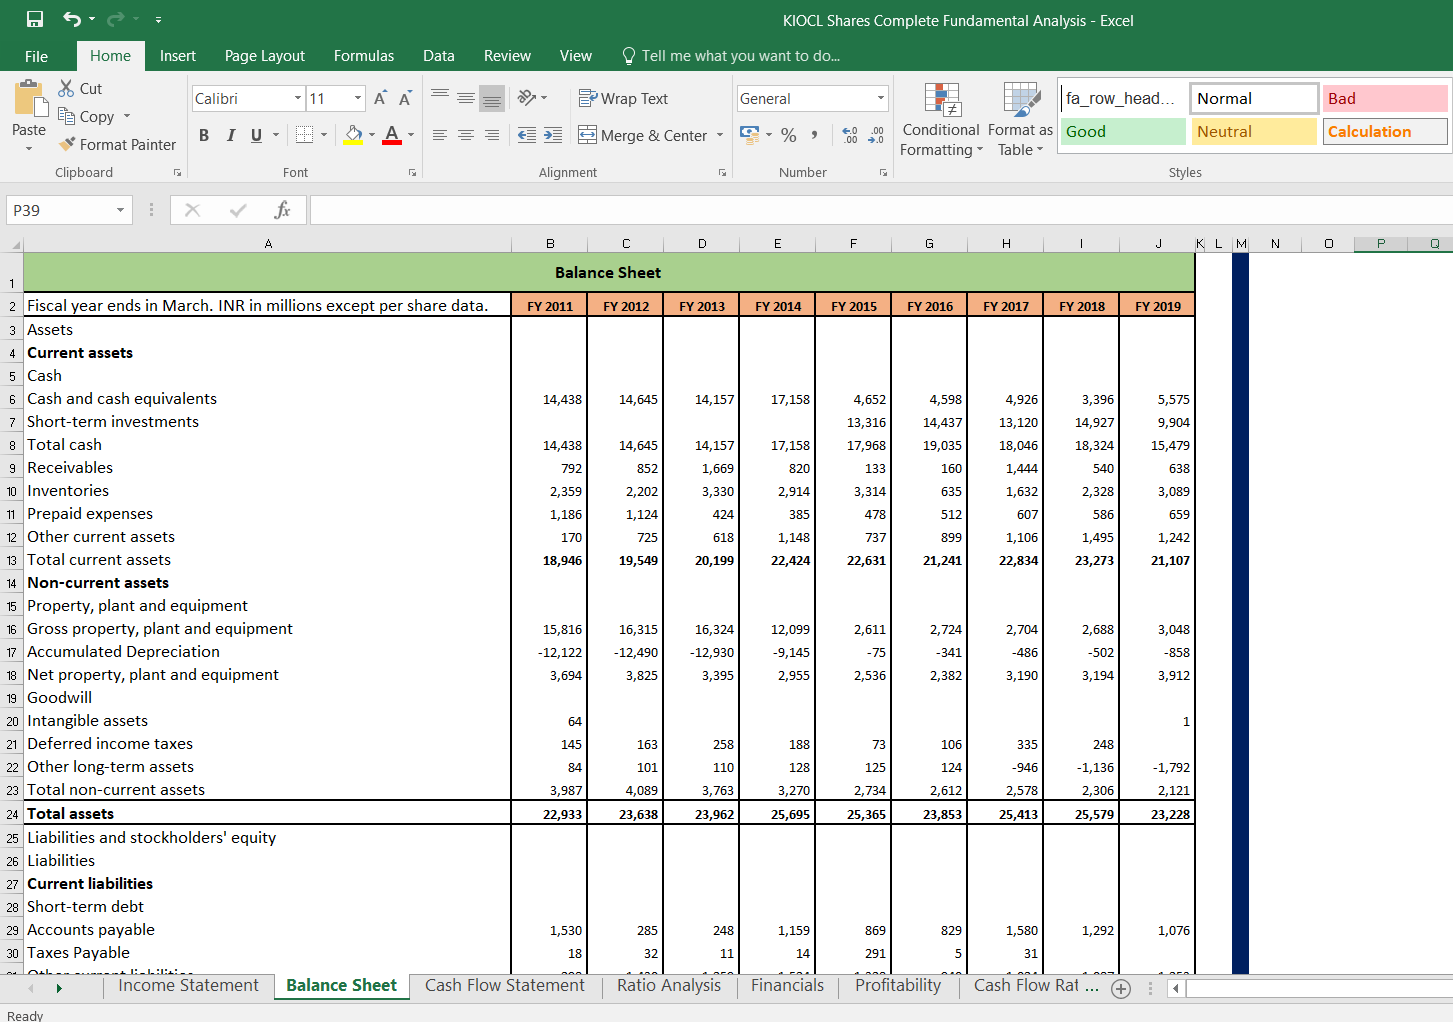Increase the cell indent
1453x1022 pixels.
pyautogui.click(x=553, y=135)
